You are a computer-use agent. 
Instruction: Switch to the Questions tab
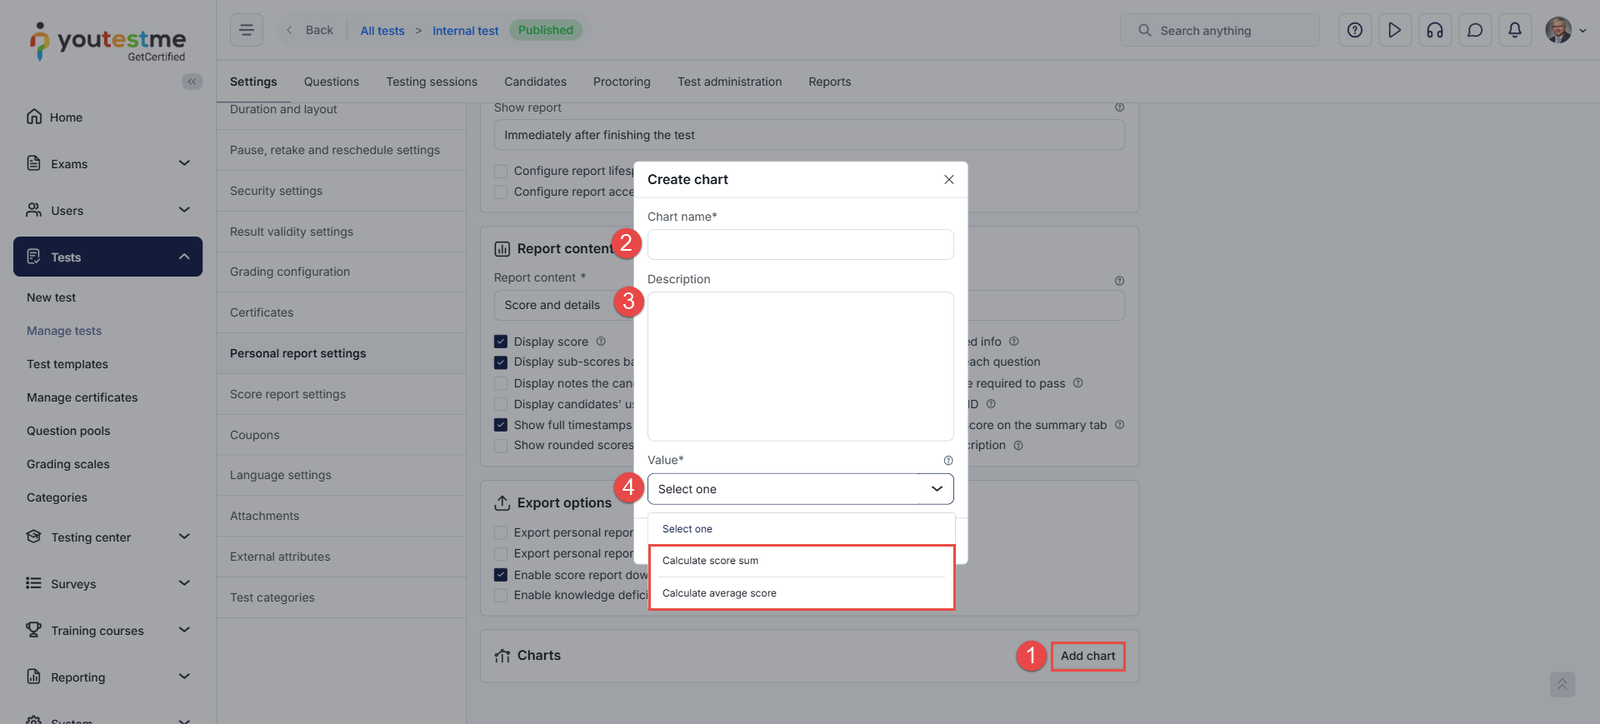331,82
